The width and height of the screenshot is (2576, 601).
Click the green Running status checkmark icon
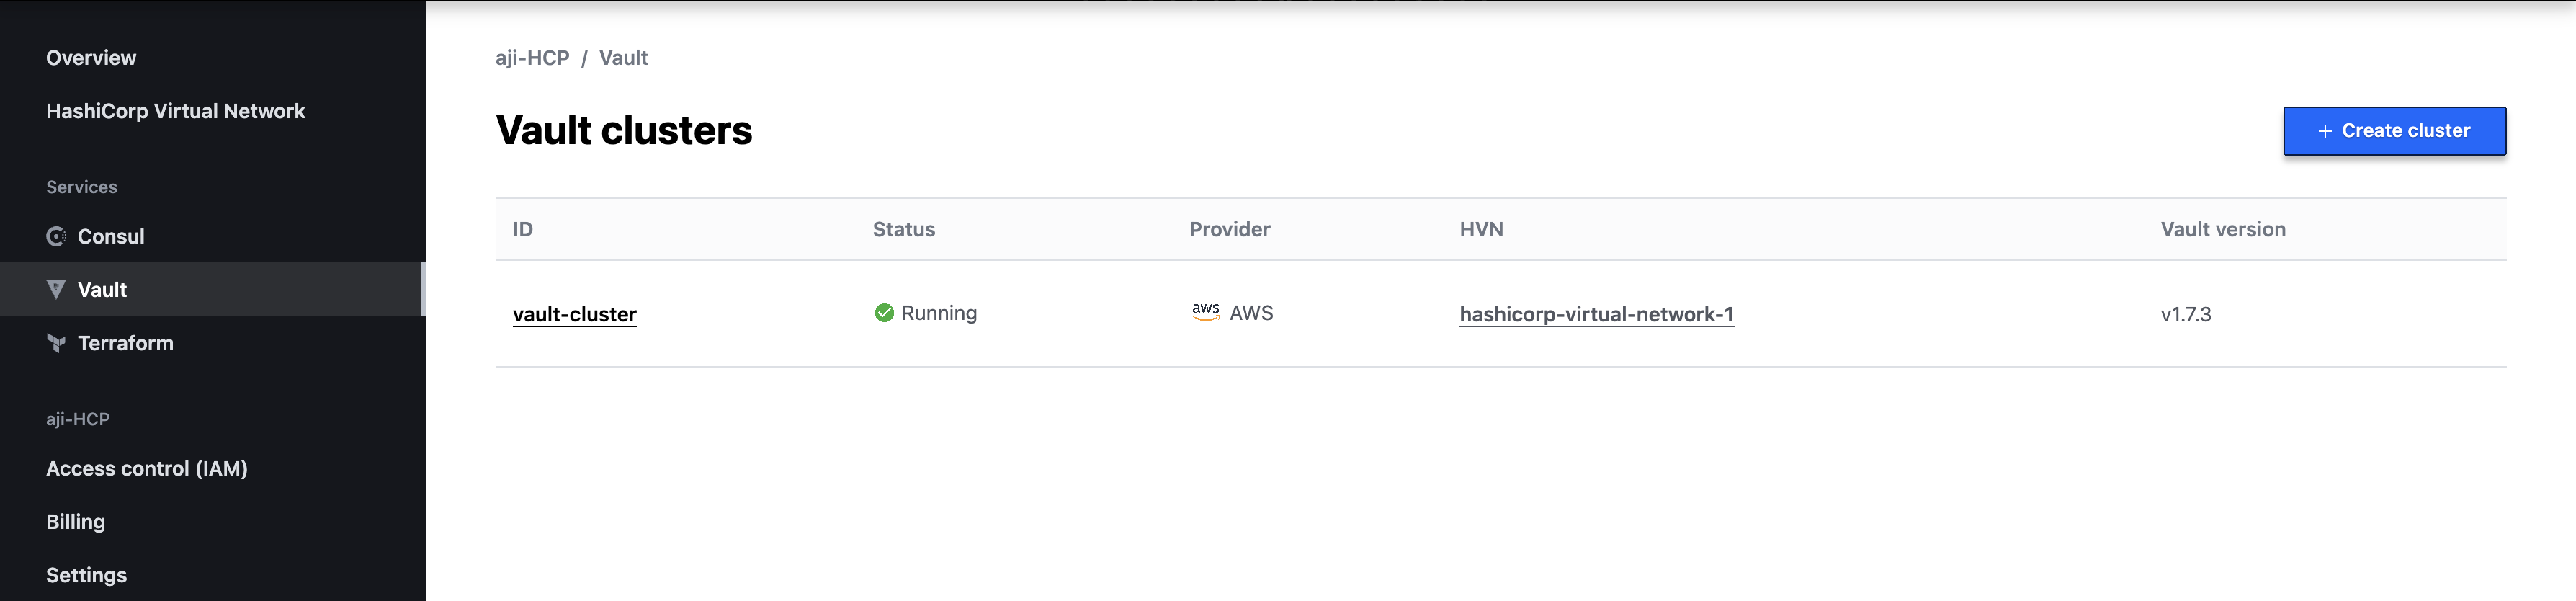tap(884, 313)
